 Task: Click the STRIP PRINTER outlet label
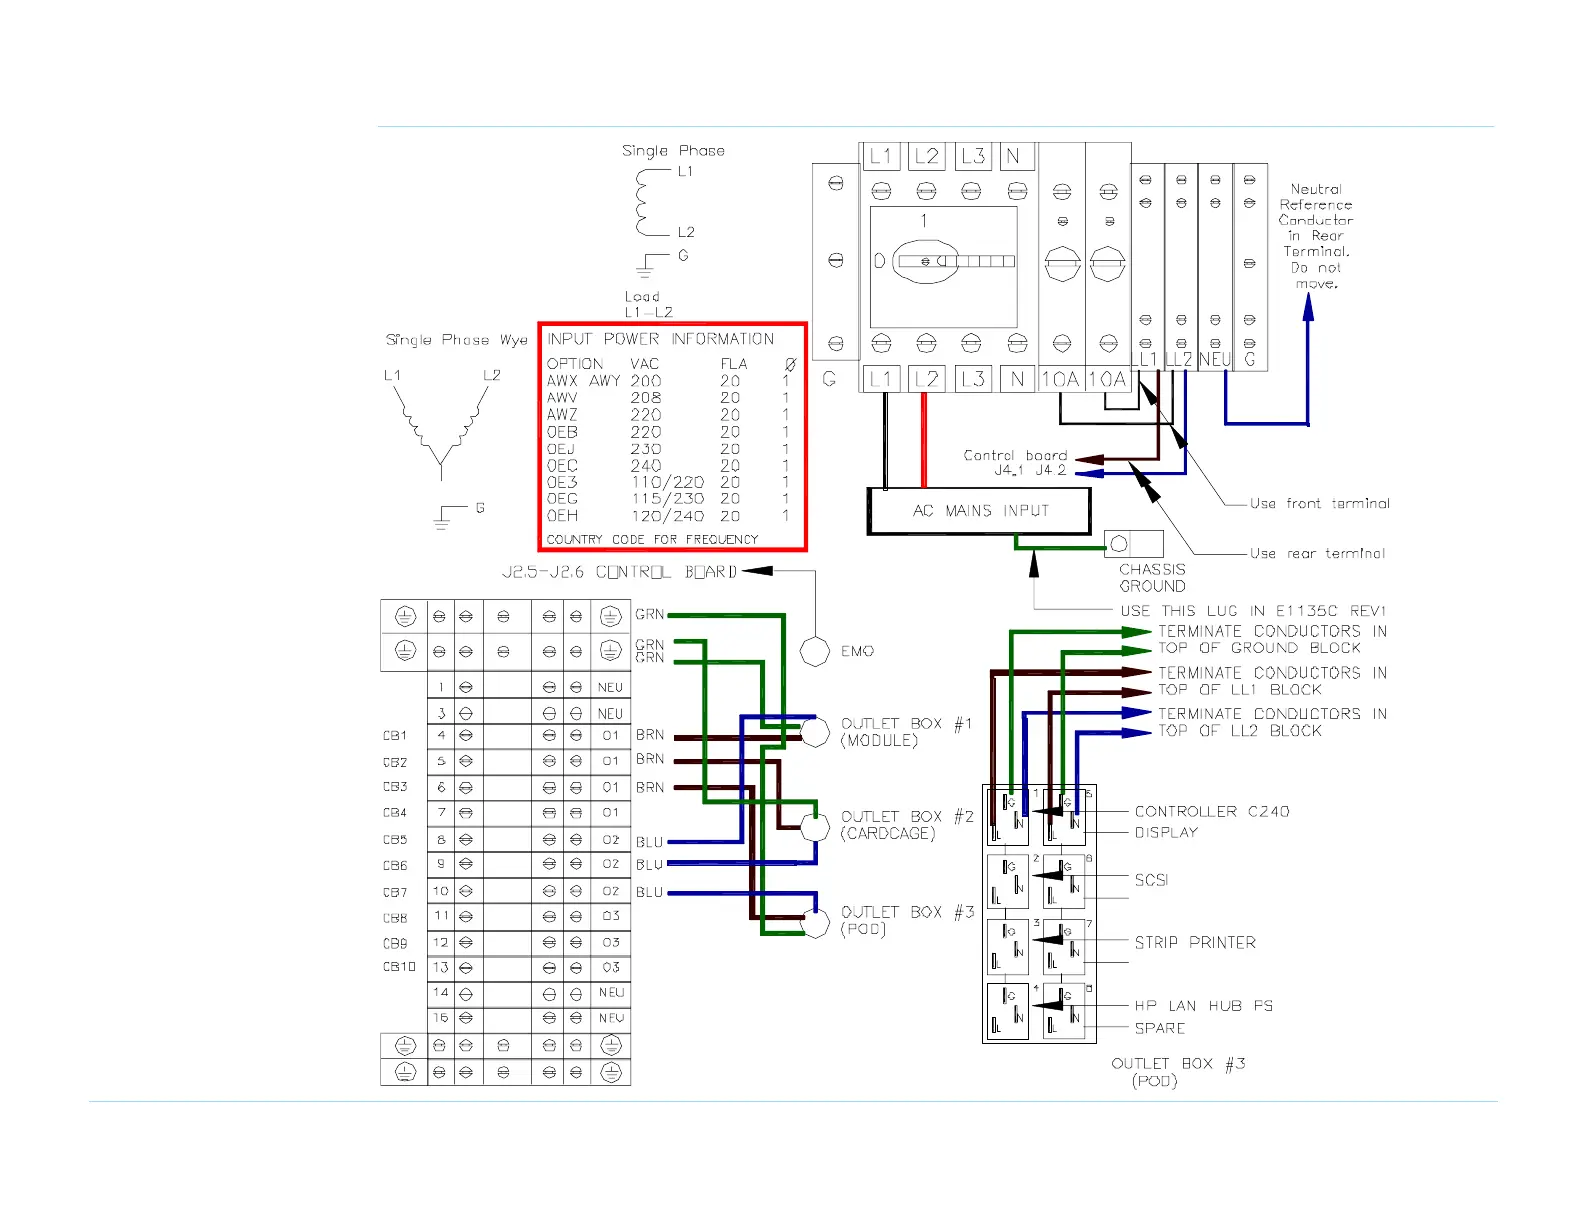pyautogui.click(x=1195, y=943)
